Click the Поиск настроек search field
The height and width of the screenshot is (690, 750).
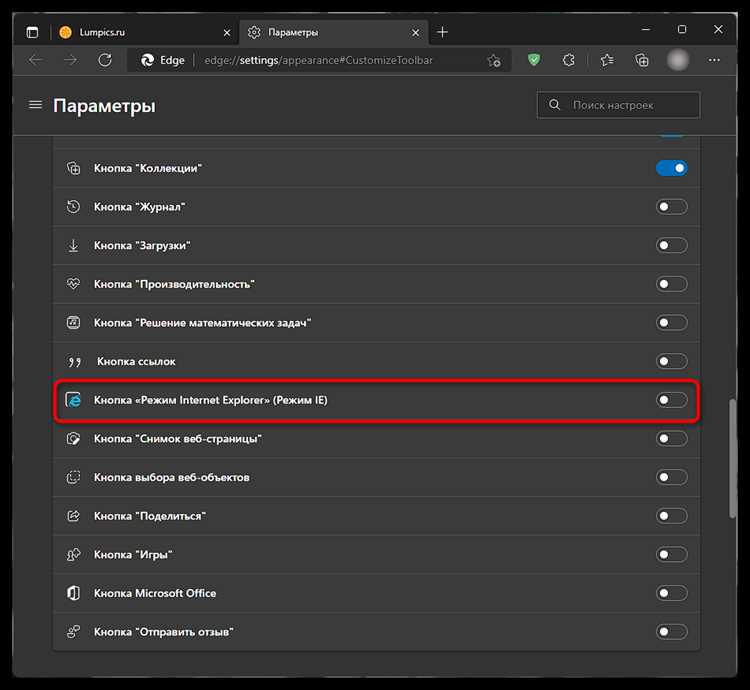(x=618, y=105)
